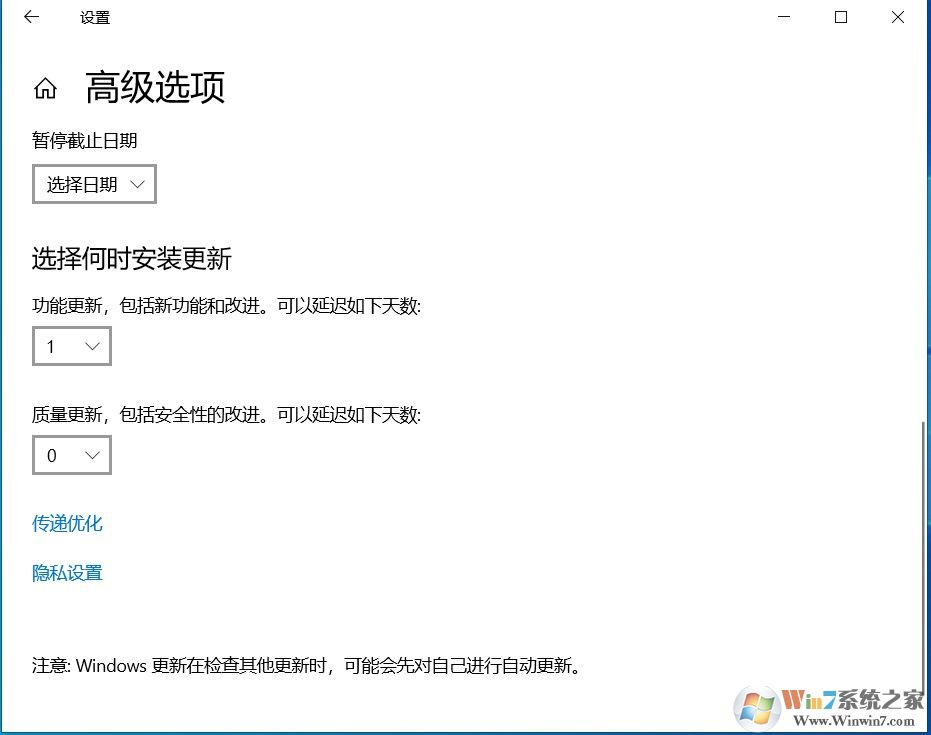Click the dropdown showing value 0
This screenshot has height=735, width=931.
[71, 455]
